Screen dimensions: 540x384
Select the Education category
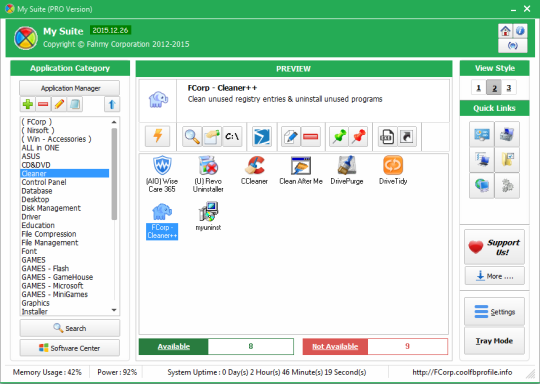click(38, 225)
